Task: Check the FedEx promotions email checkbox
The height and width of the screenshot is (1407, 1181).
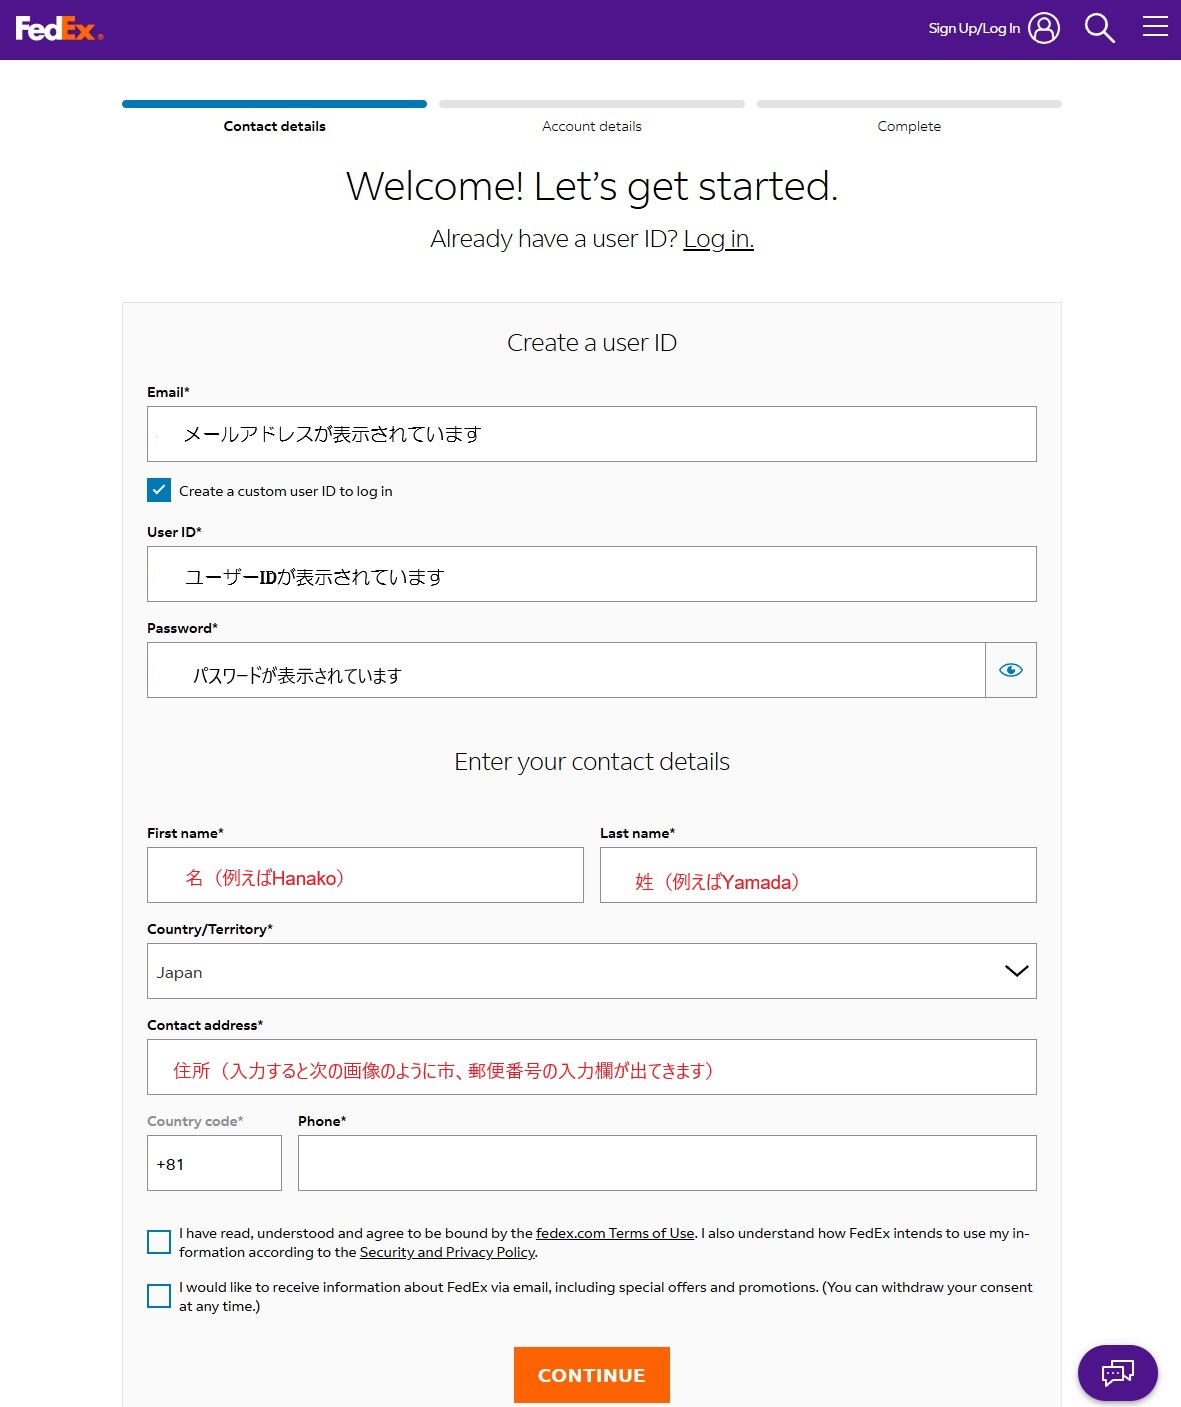Action: 159,1296
